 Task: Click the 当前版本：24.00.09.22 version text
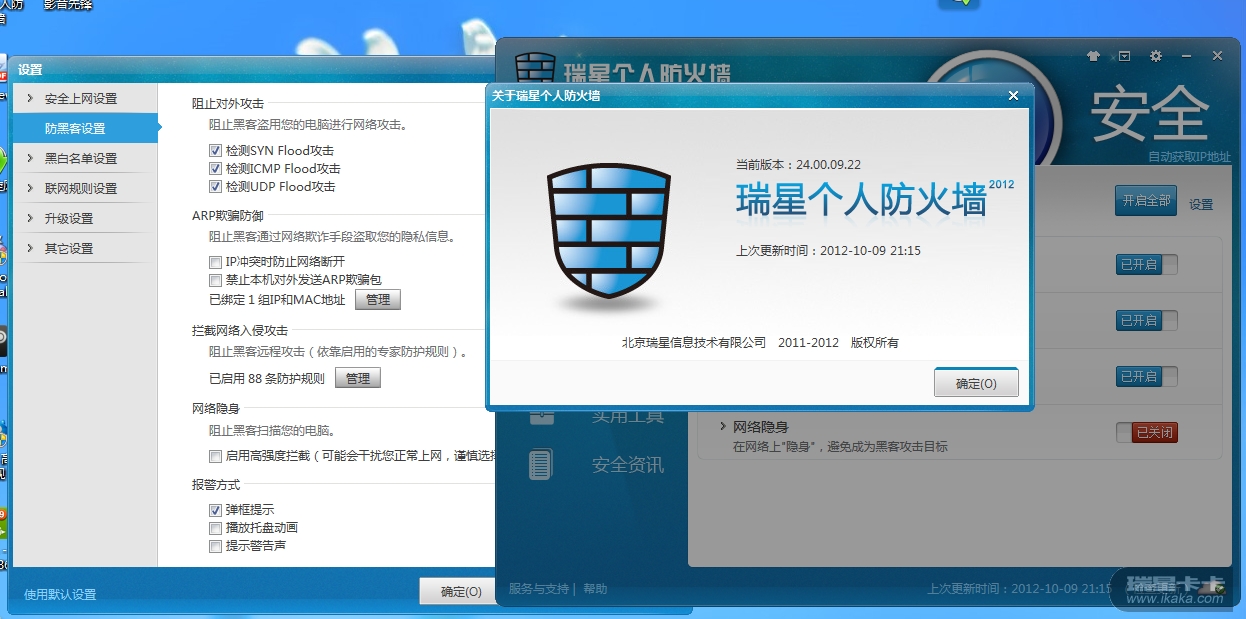click(x=798, y=164)
